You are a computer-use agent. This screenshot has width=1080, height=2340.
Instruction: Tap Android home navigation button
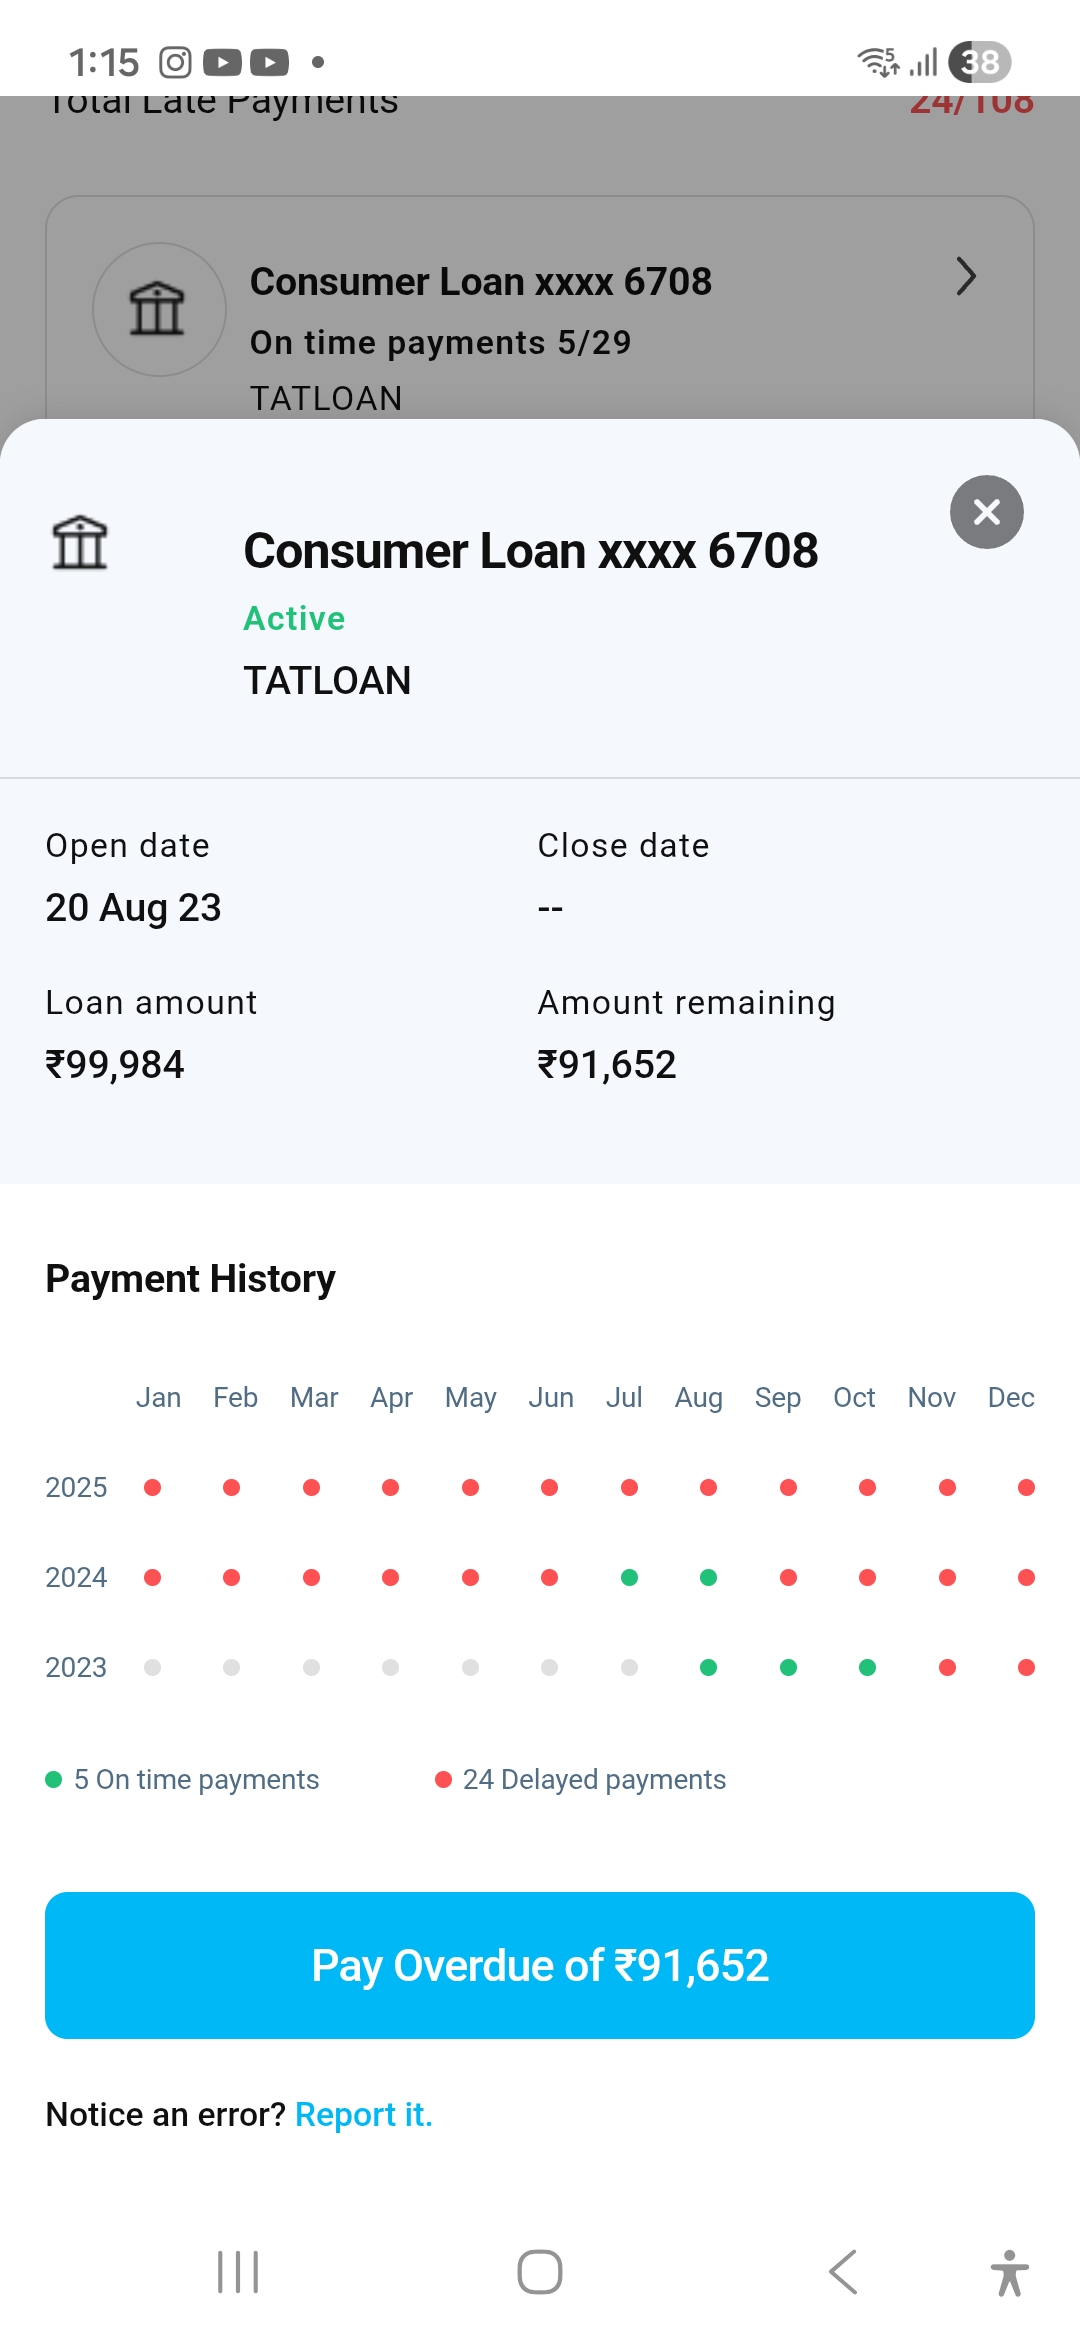pyautogui.click(x=540, y=2272)
